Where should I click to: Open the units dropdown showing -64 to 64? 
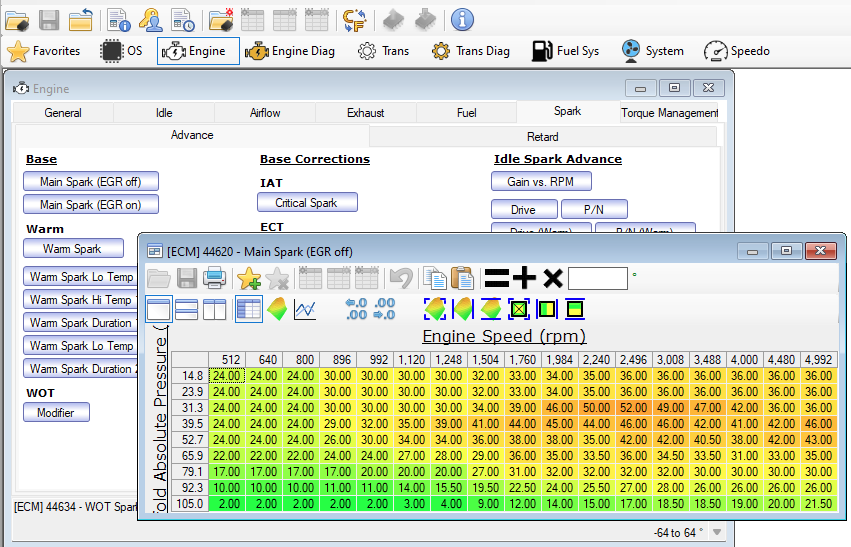click(717, 533)
